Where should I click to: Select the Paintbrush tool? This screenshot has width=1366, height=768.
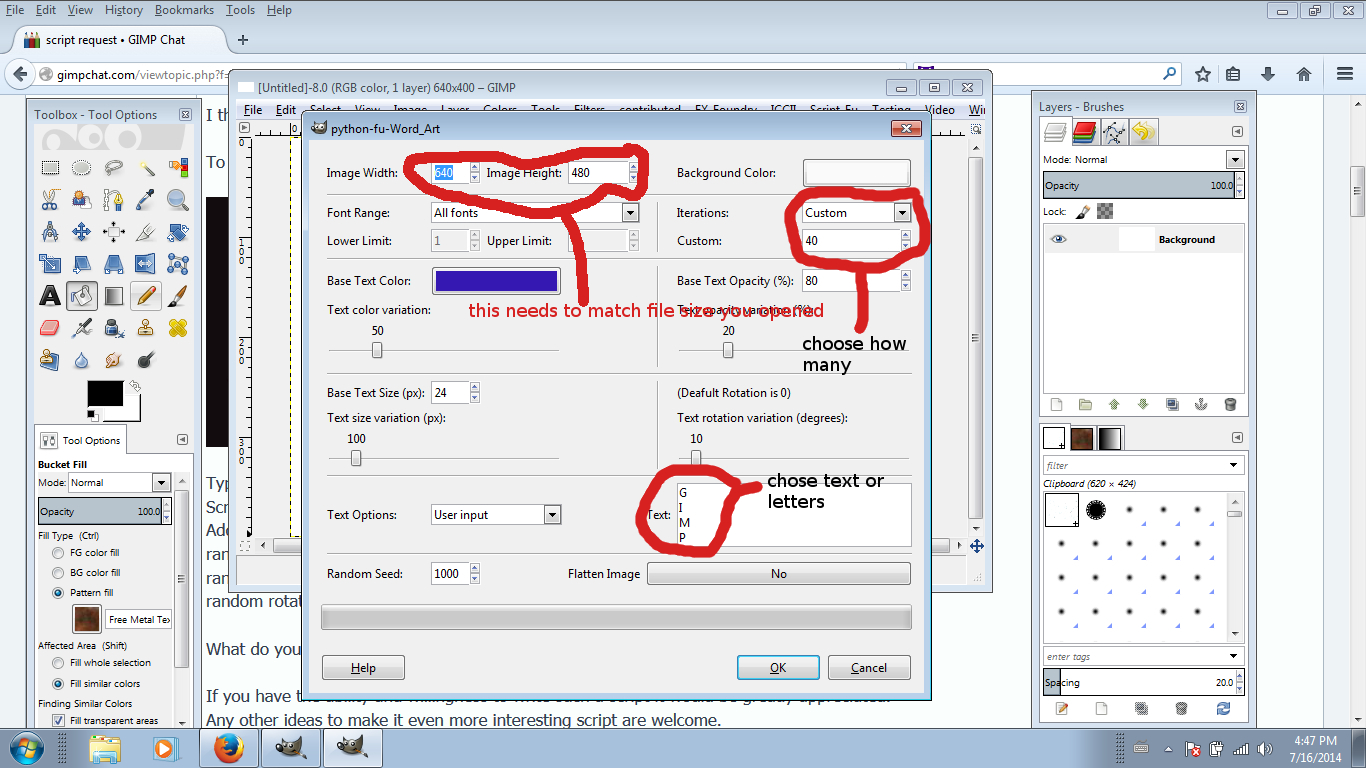point(178,295)
